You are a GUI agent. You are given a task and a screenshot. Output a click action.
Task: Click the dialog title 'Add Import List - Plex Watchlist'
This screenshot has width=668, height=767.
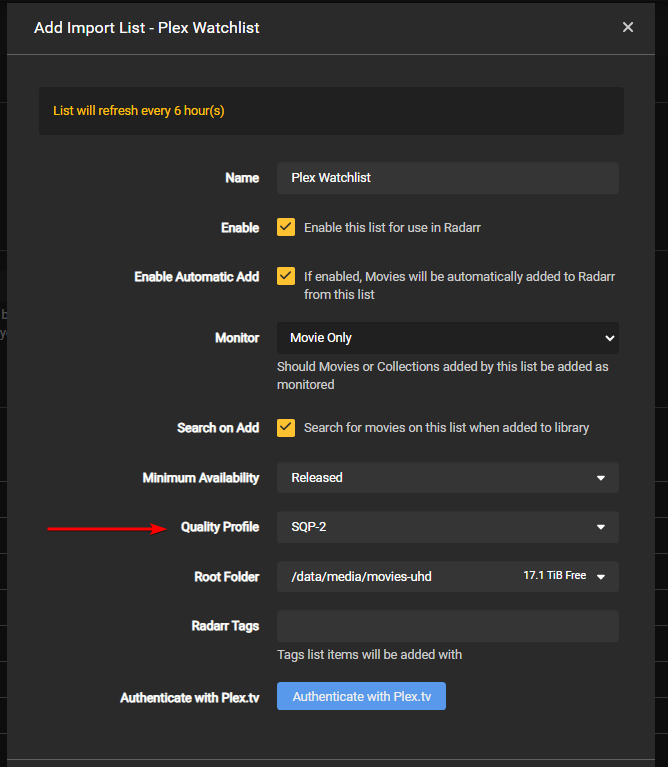tap(147, 28)
